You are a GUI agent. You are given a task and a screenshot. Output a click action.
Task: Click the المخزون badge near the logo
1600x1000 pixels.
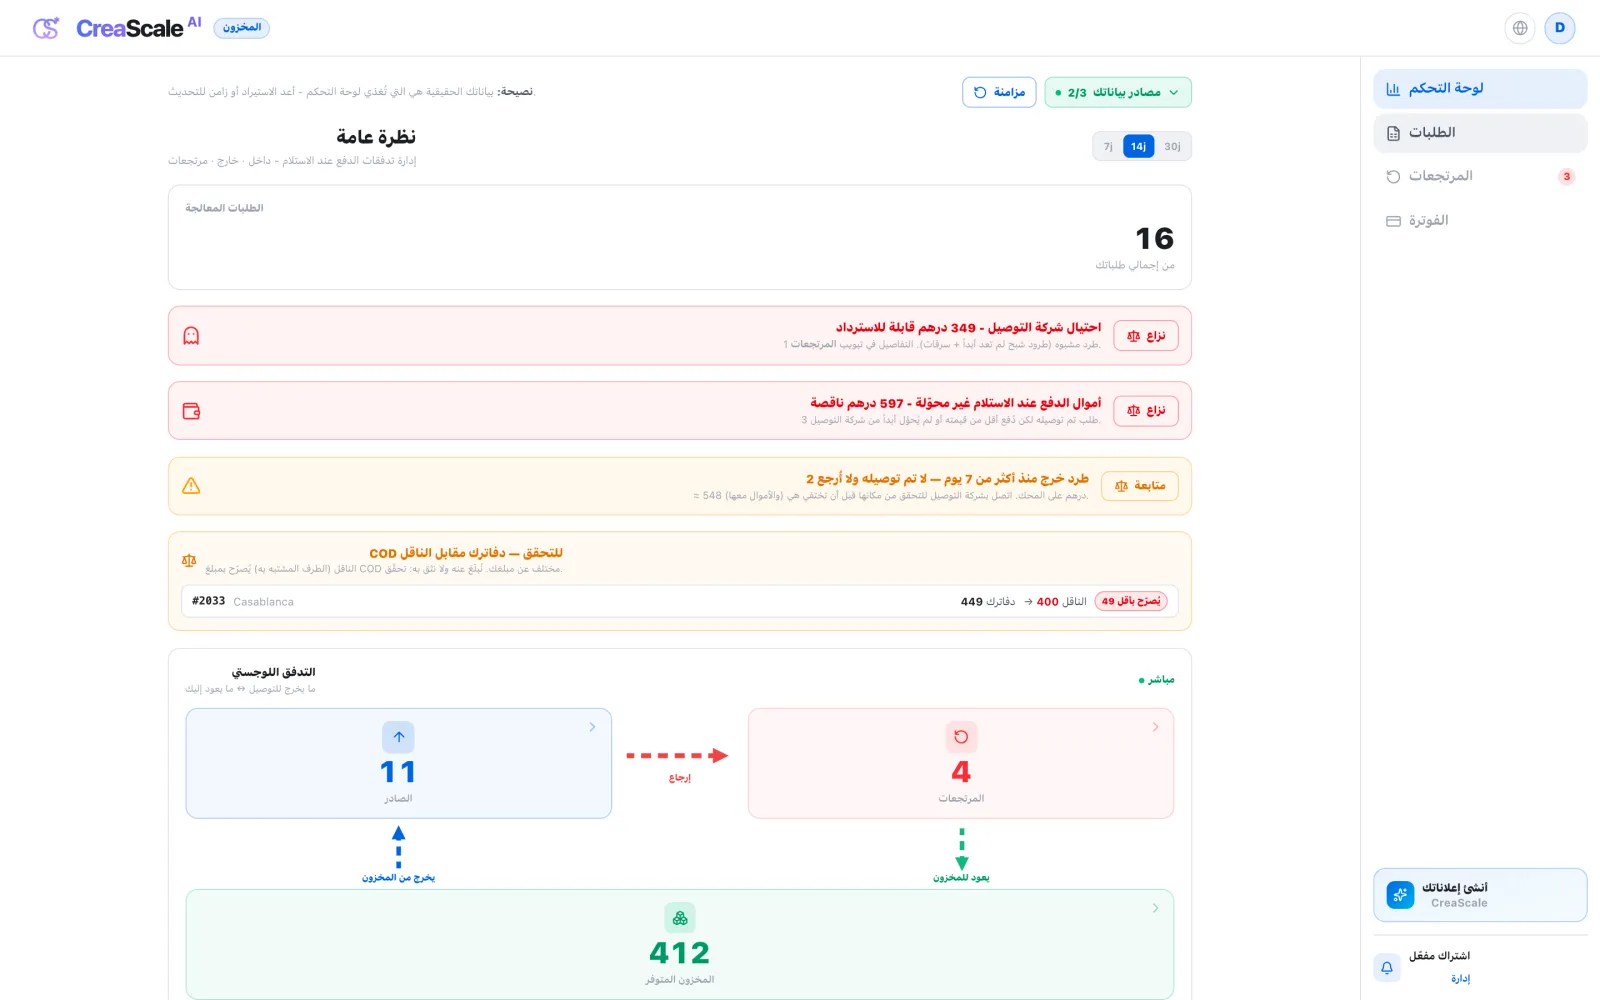242,28
